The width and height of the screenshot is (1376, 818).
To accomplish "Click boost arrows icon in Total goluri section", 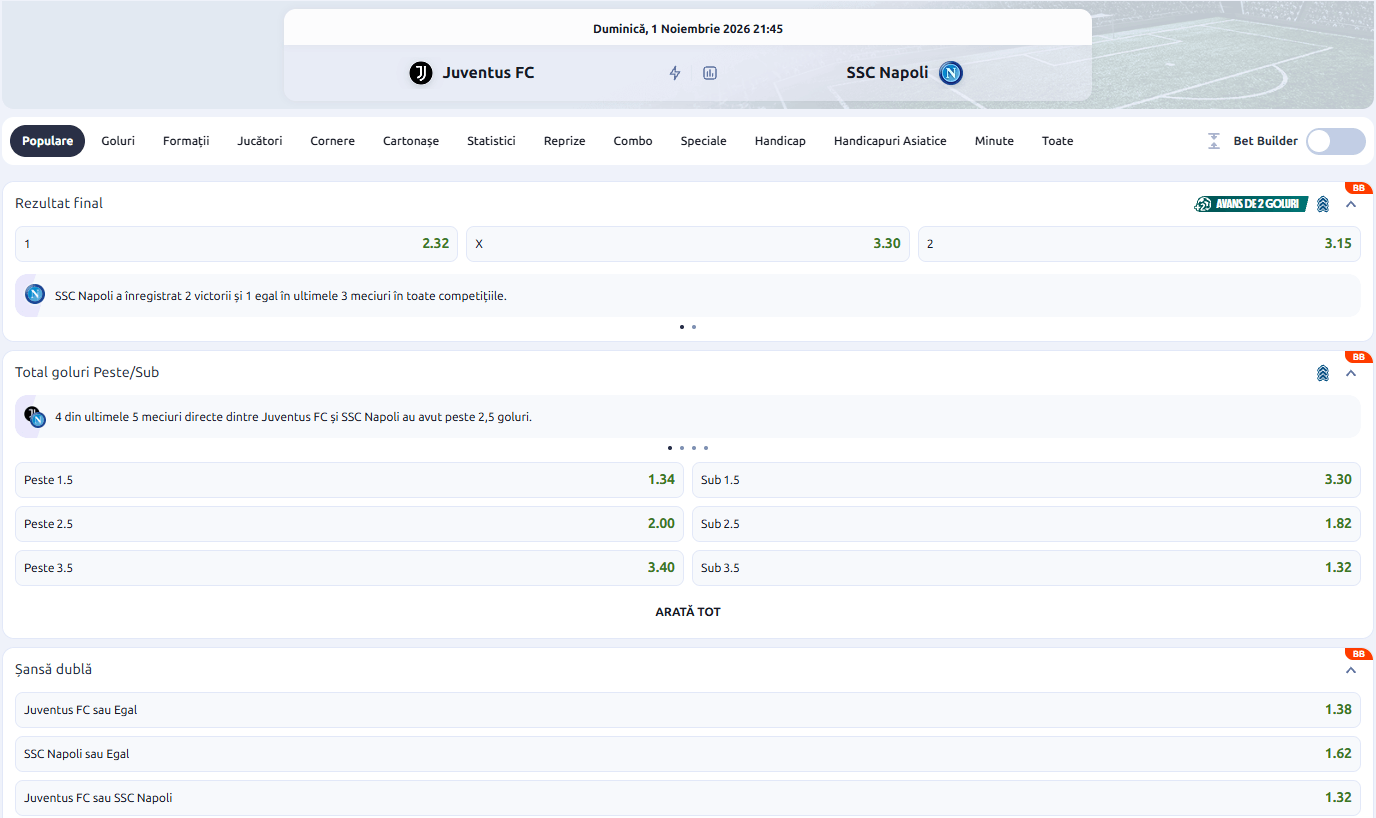I will point(1323,373).
